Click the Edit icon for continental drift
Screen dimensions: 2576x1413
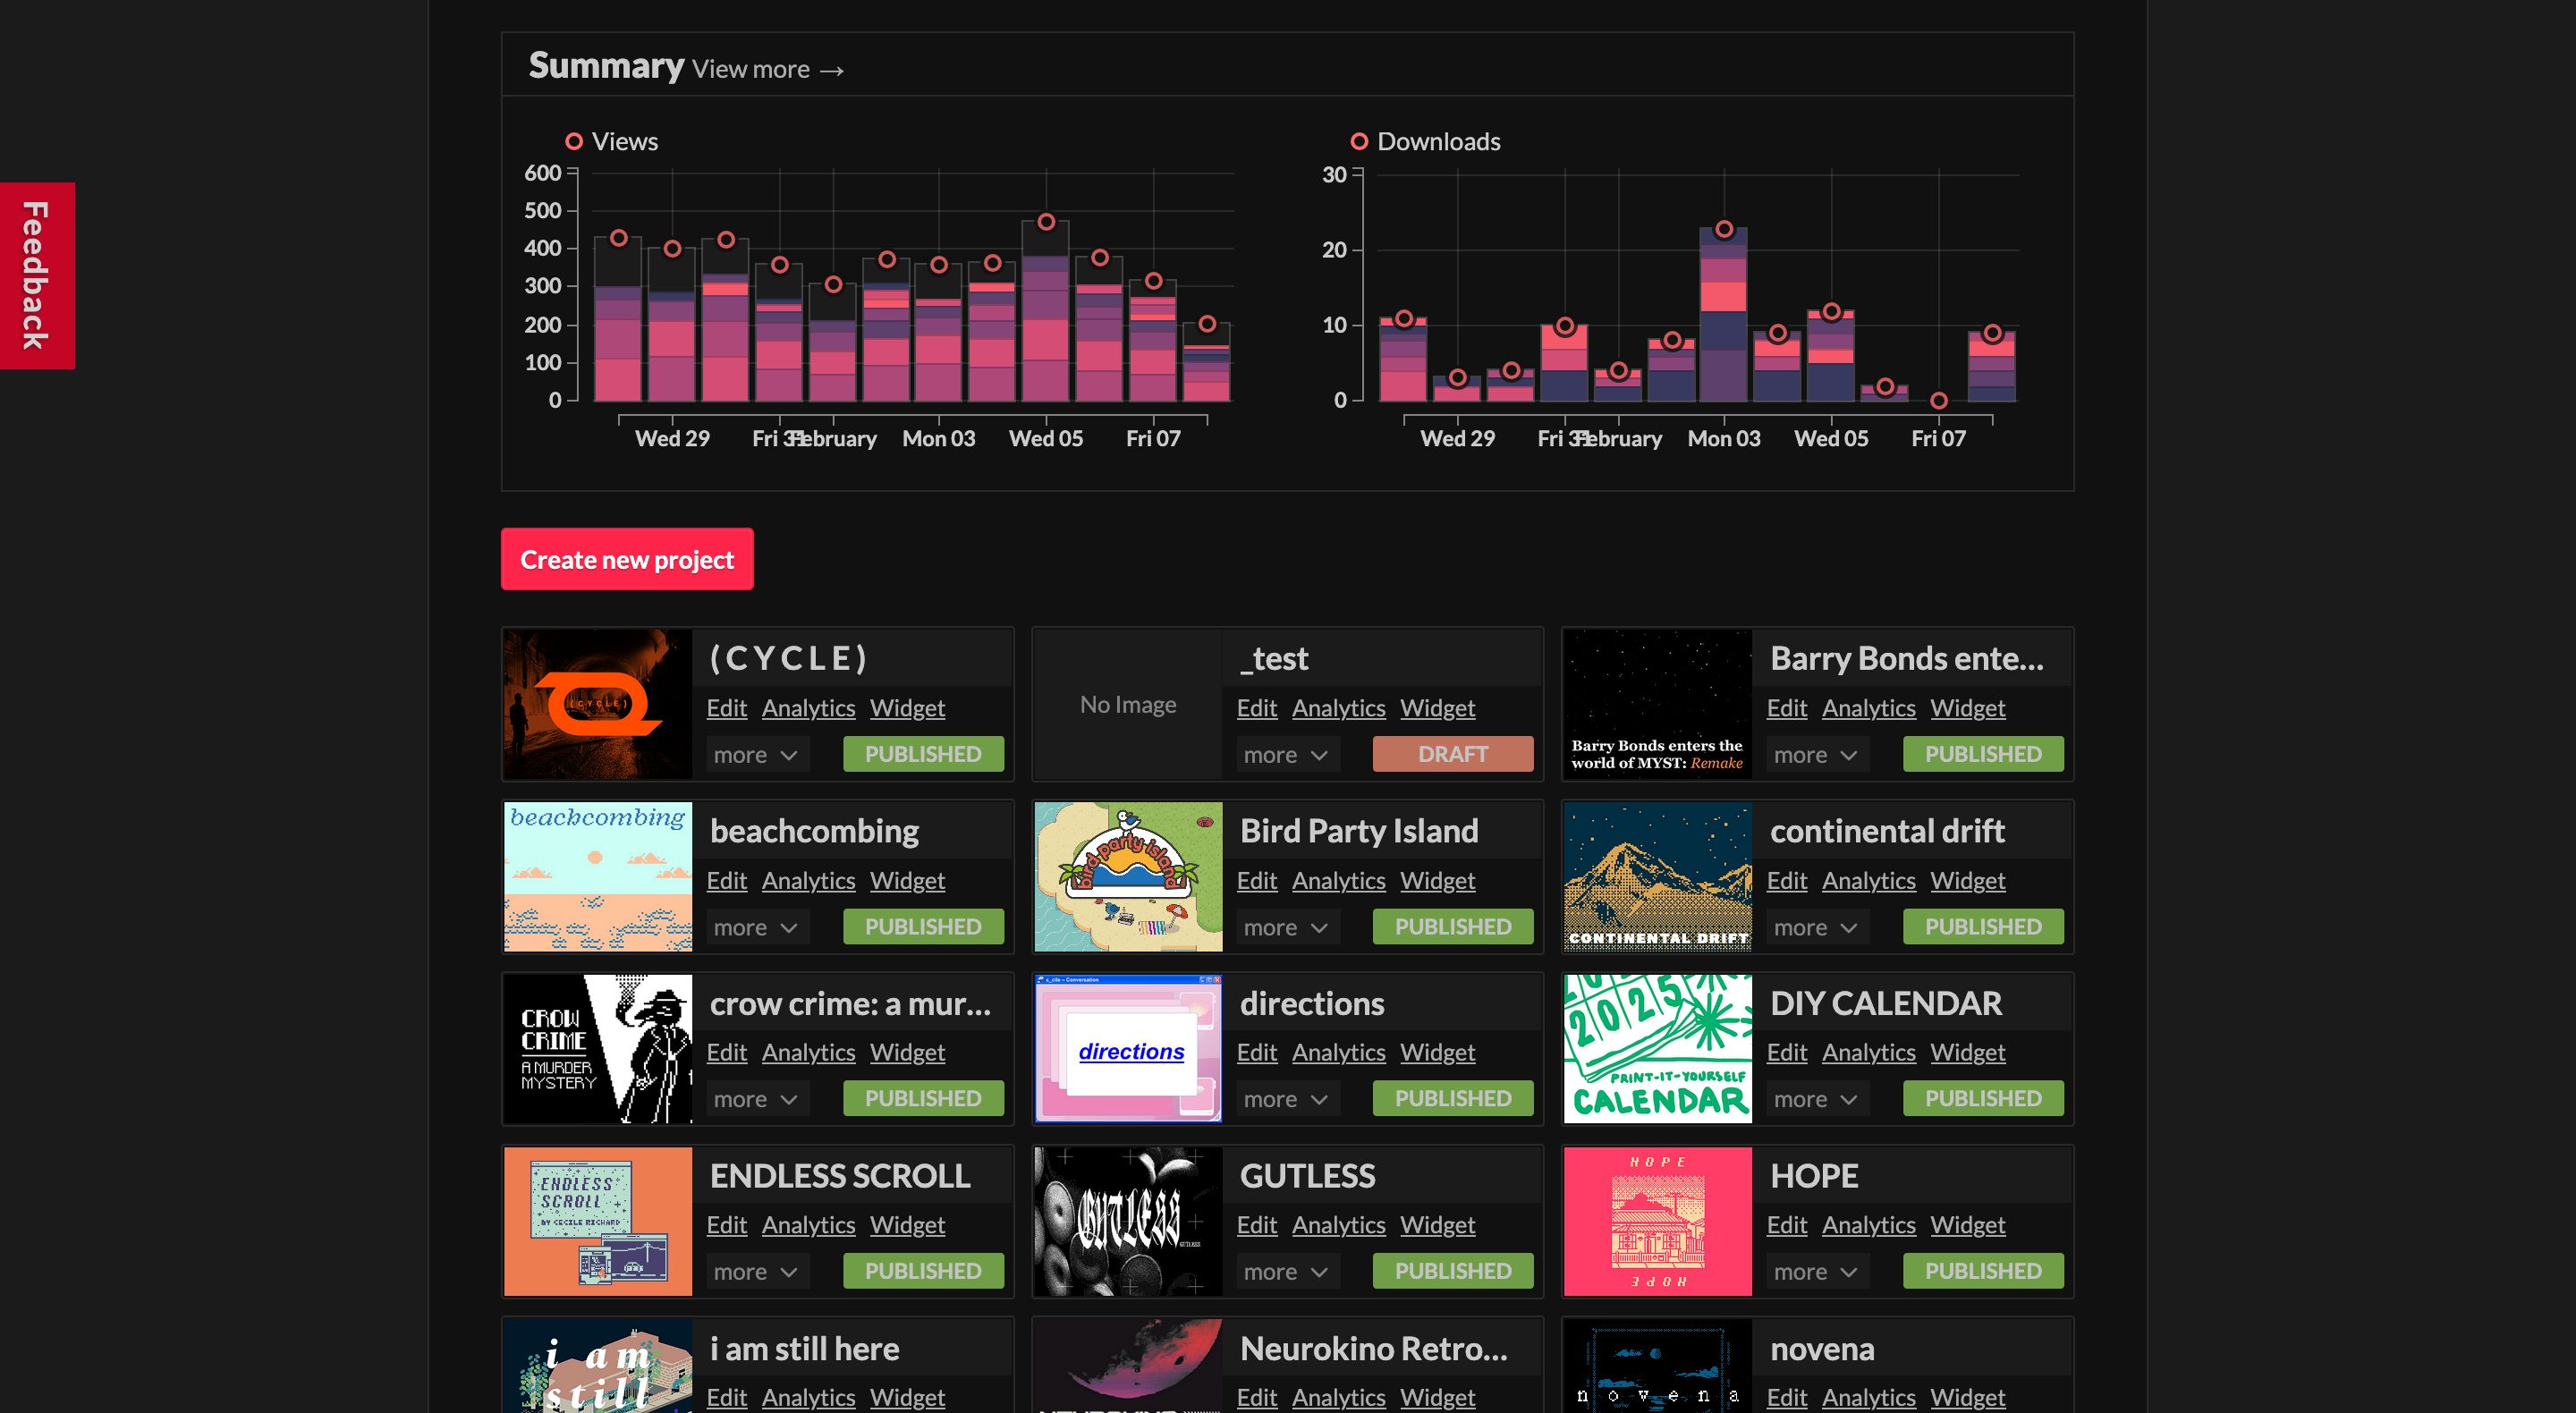pos(1786,881)
